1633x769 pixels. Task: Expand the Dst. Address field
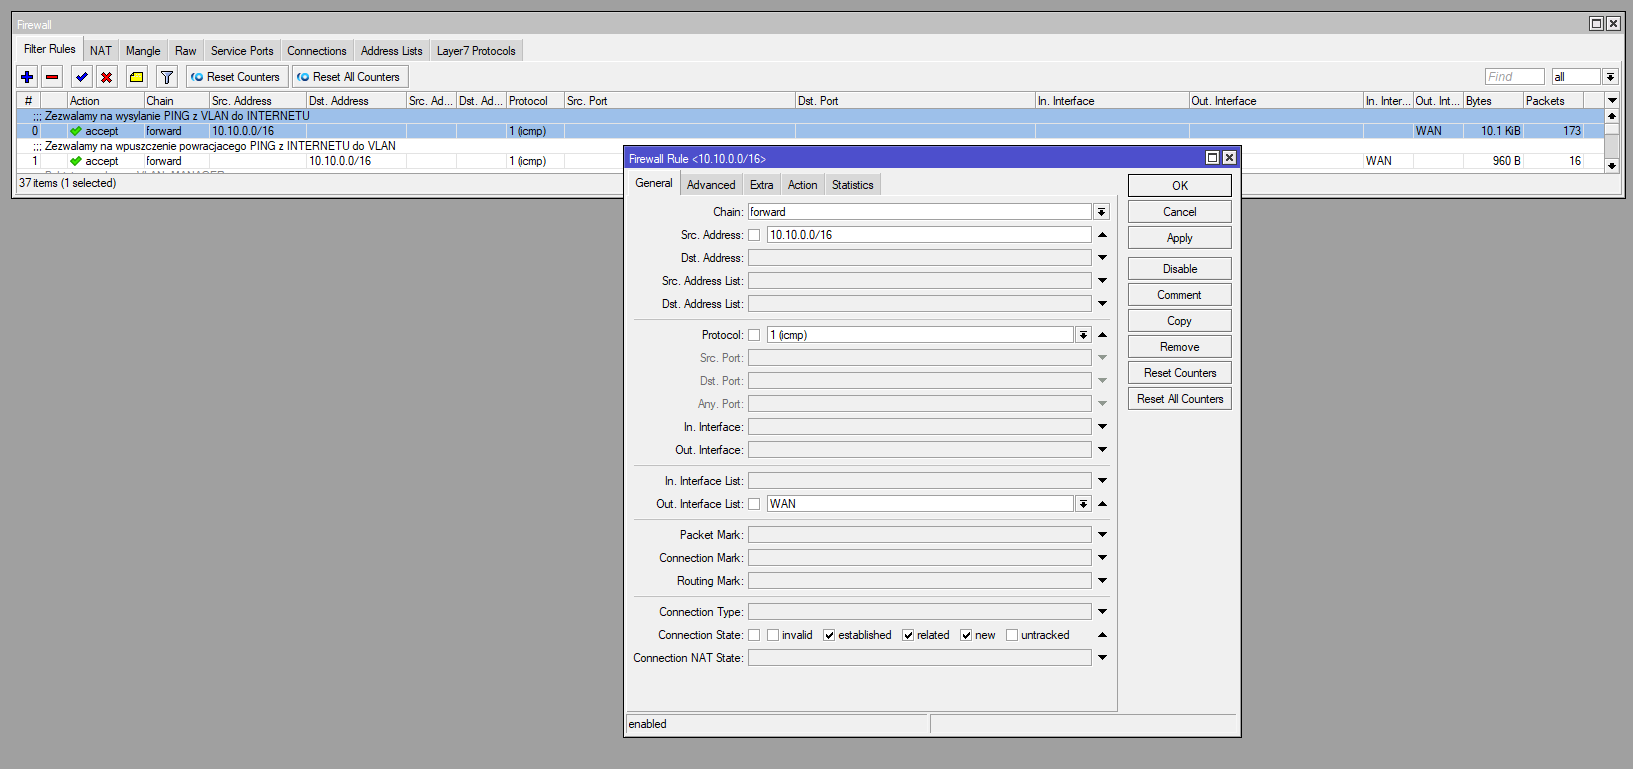(x=1102, y=258)
